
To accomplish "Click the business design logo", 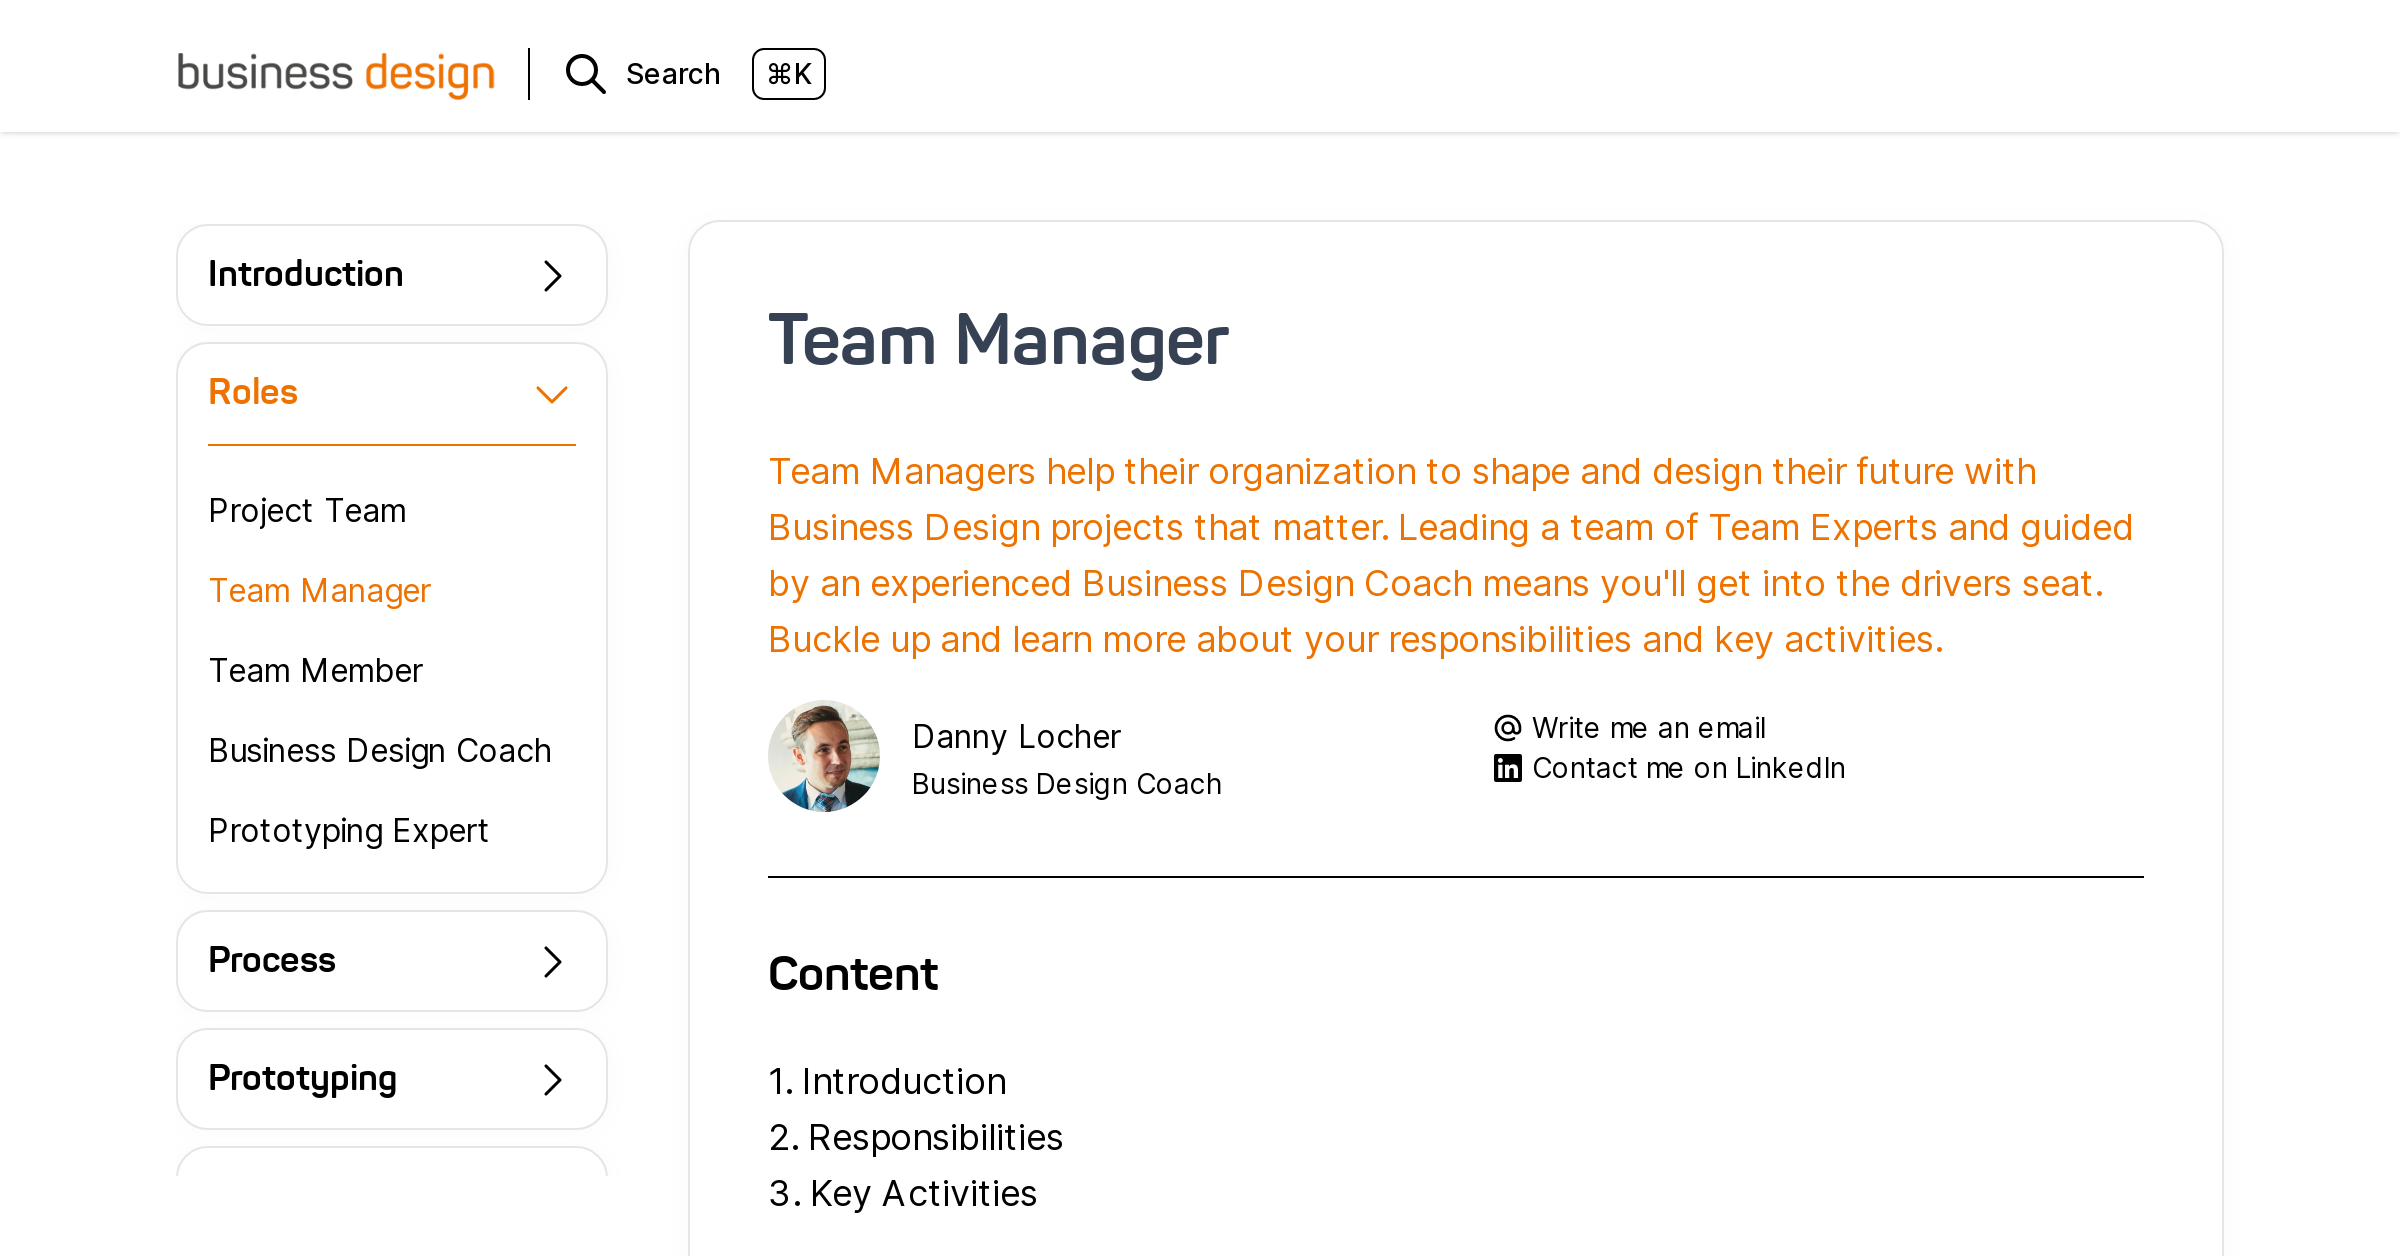I will 335,72.
